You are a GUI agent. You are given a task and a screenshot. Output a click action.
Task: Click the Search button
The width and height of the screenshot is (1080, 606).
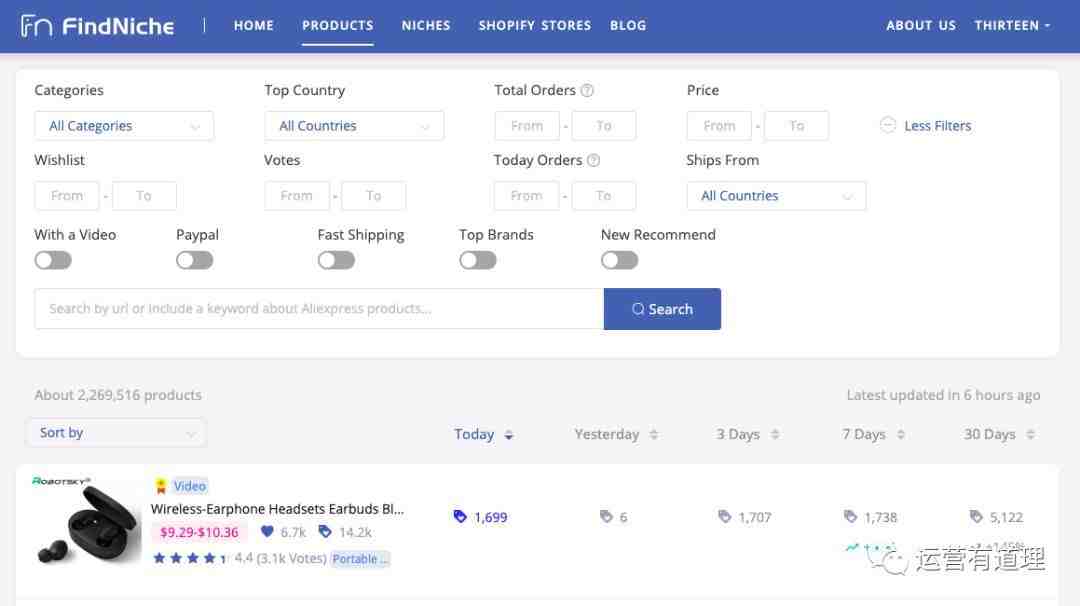[x=663, y=309]
